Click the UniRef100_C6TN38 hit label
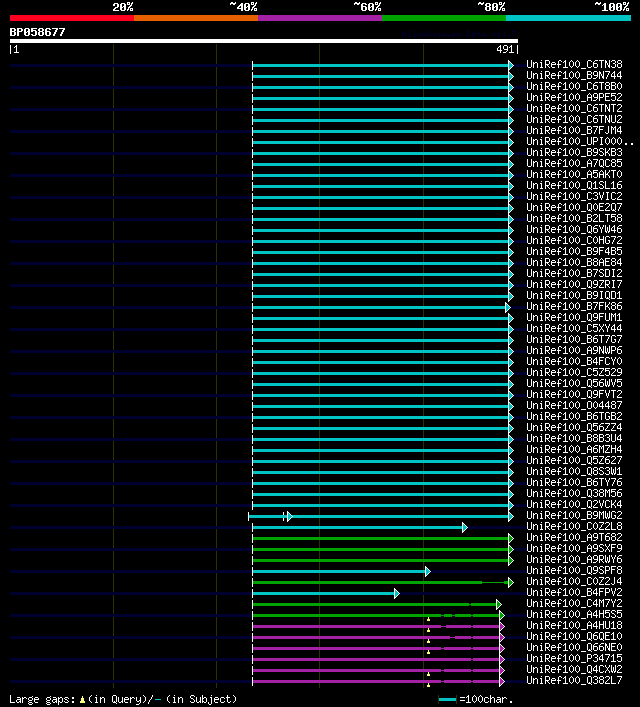 coord(574,64)
